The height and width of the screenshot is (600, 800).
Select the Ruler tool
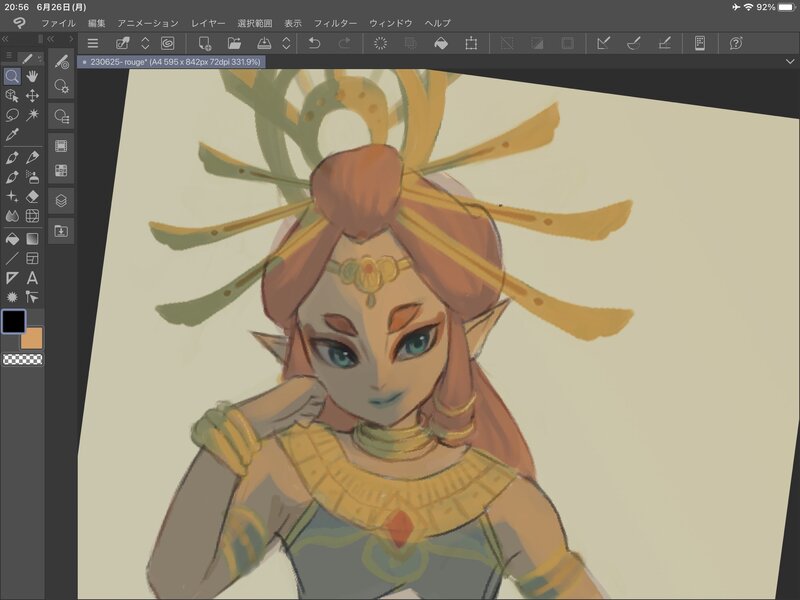click(x=12, y=278)
